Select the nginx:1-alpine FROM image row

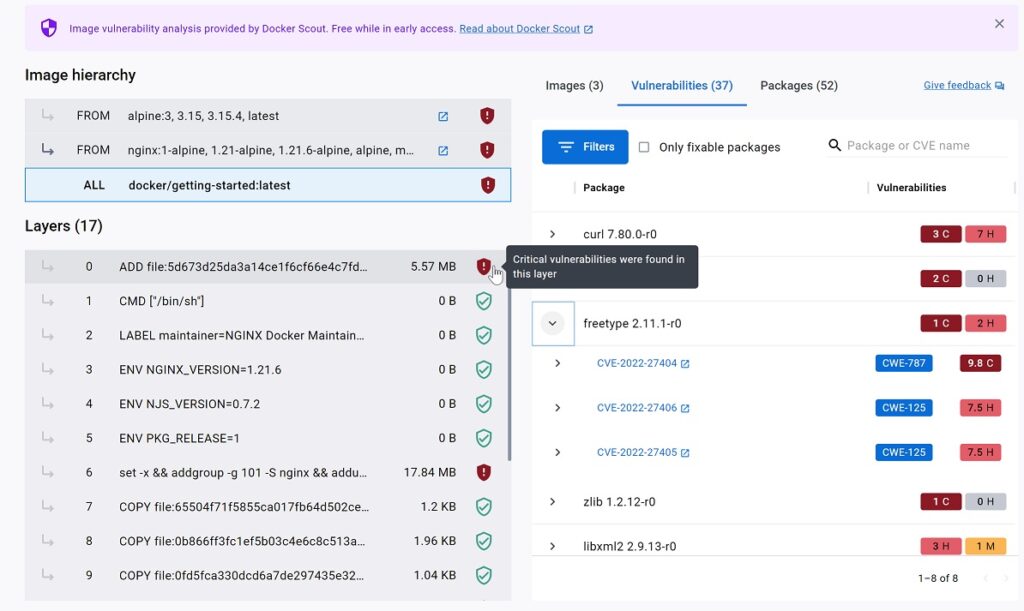tap(268, 150)
